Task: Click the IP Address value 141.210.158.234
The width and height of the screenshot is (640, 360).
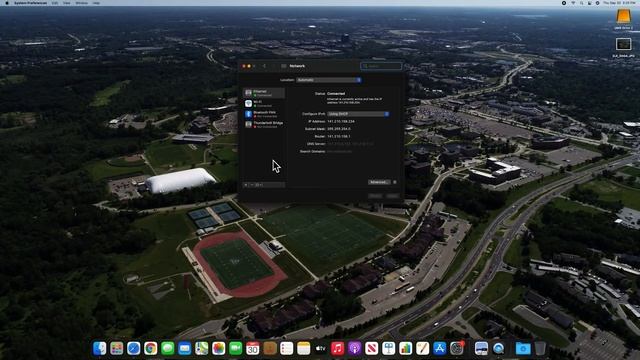Action: point(341,121)
